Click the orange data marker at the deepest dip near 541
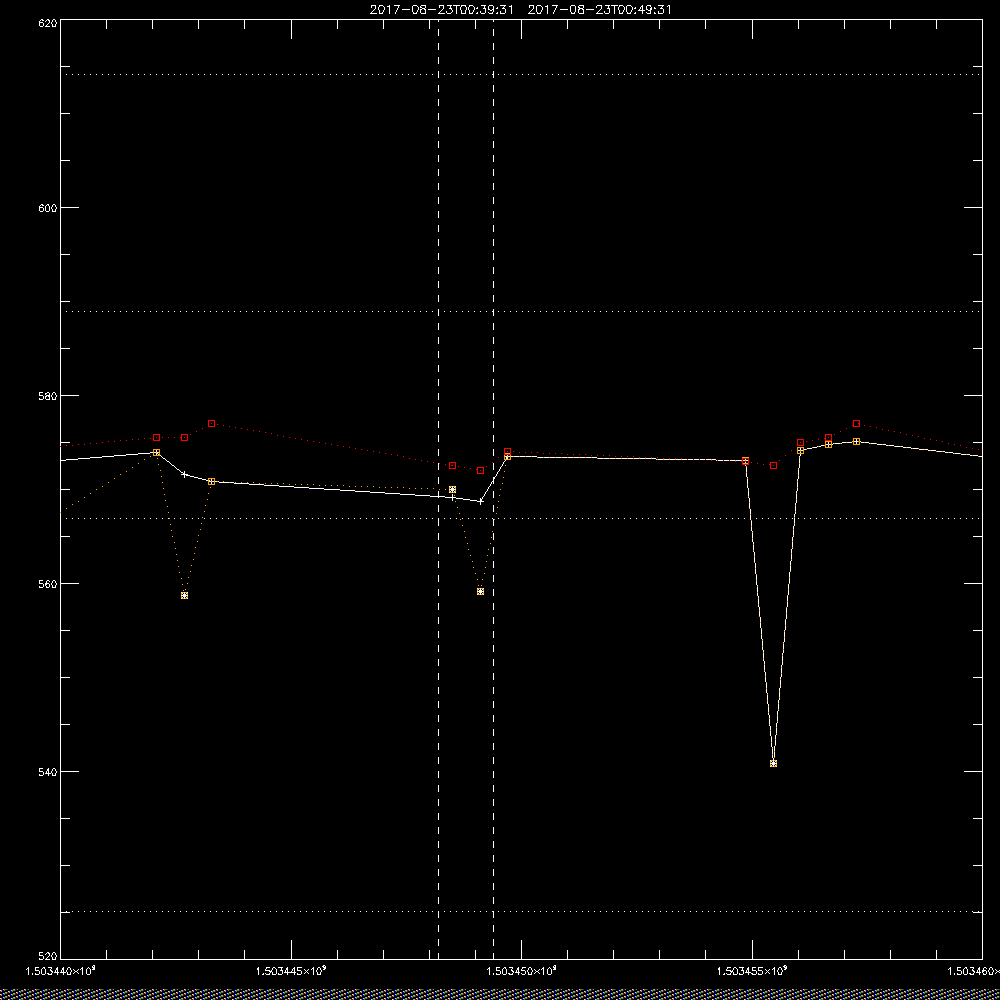This screenshot has height=1000, width=1000. point(774,763)
